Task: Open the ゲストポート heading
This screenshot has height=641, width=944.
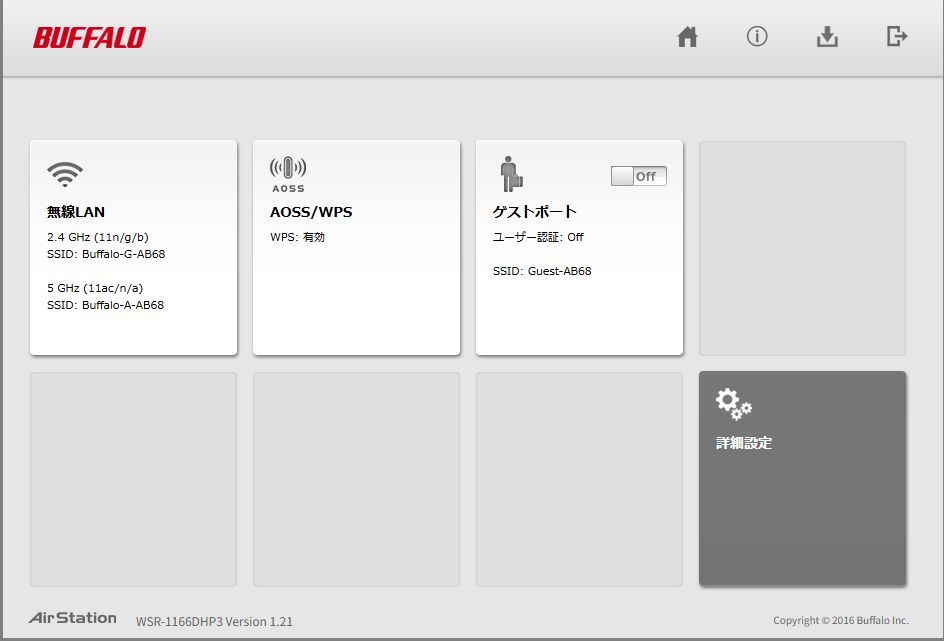Action: point(535,212)
